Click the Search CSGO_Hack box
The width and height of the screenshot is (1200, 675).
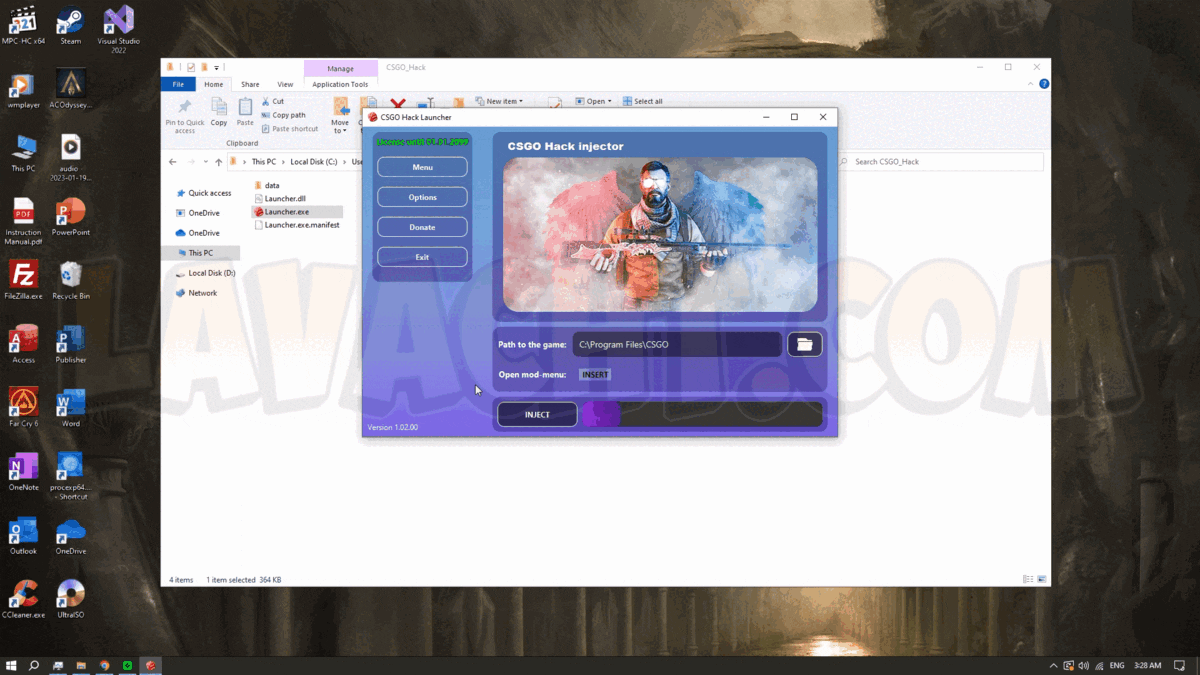pos(940,161)
